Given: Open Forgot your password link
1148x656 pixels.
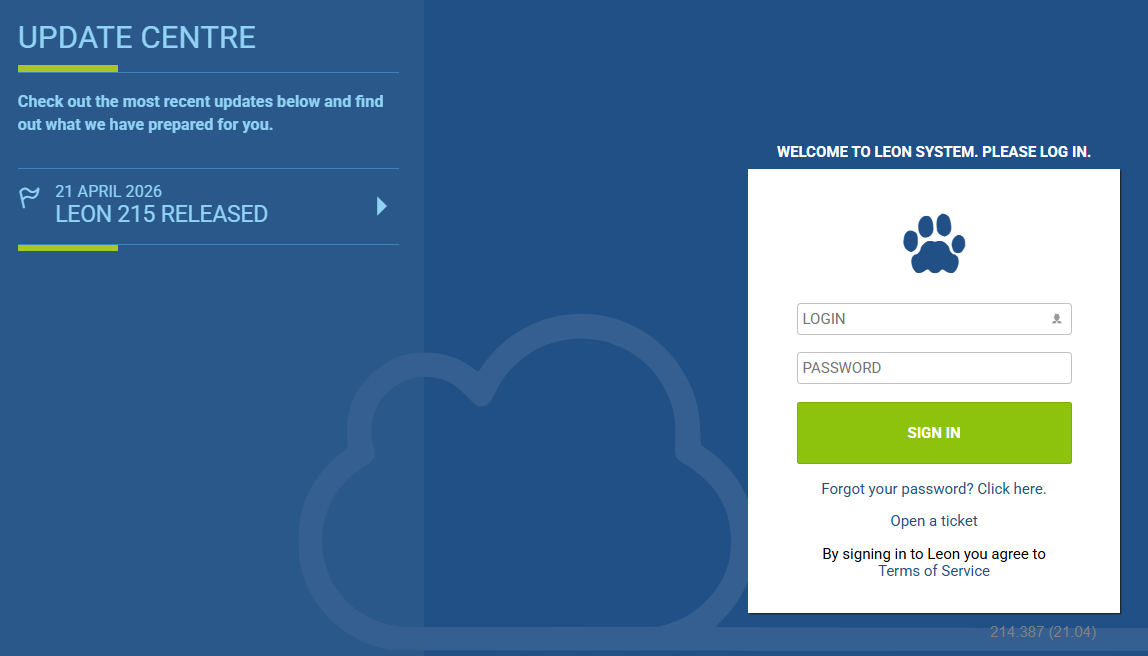Looking at the screenshot, I should click(x=933, y=488).
